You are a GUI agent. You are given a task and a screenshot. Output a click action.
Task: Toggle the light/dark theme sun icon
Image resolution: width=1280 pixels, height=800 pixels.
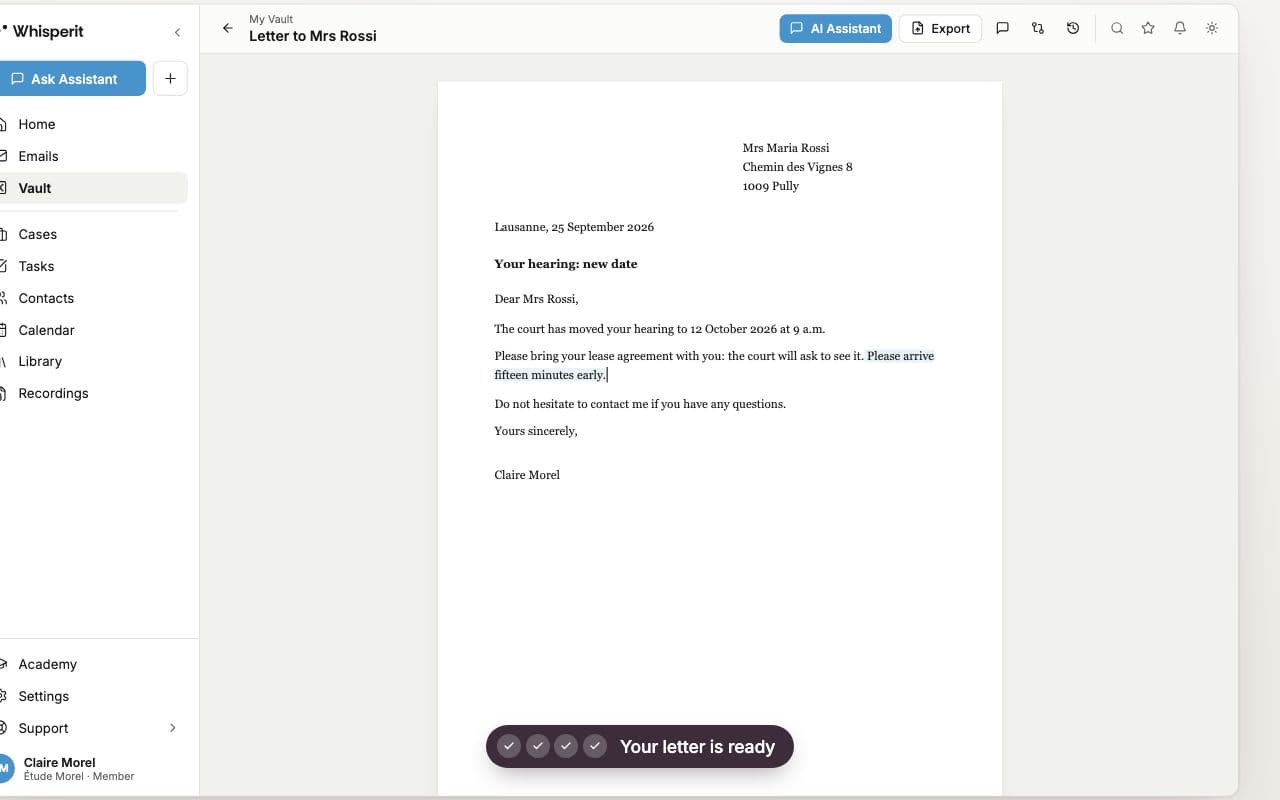(x=1212, y=28)
